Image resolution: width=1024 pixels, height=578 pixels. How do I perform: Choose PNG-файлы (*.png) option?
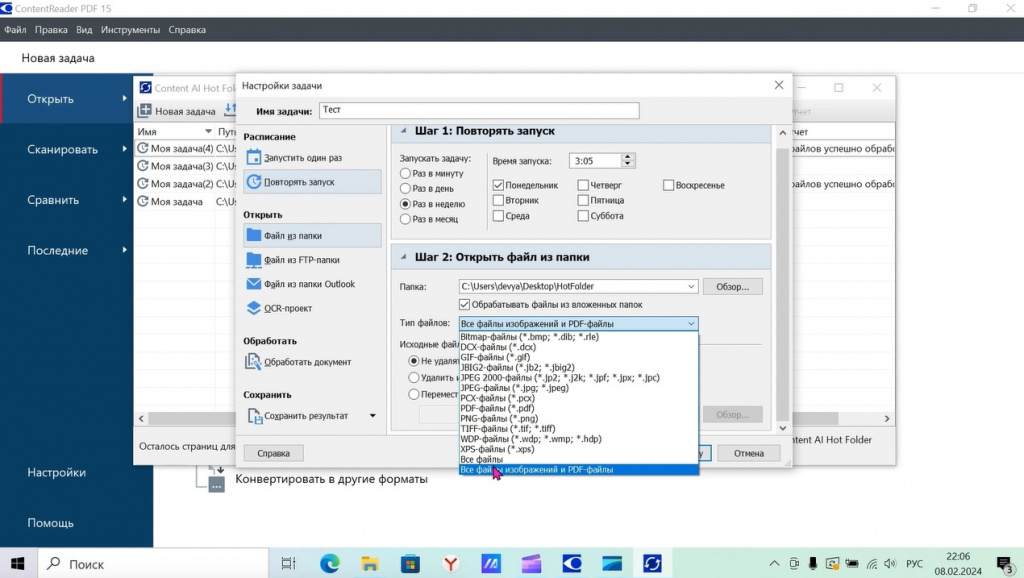pyautogui.click(x=579, y=418)
